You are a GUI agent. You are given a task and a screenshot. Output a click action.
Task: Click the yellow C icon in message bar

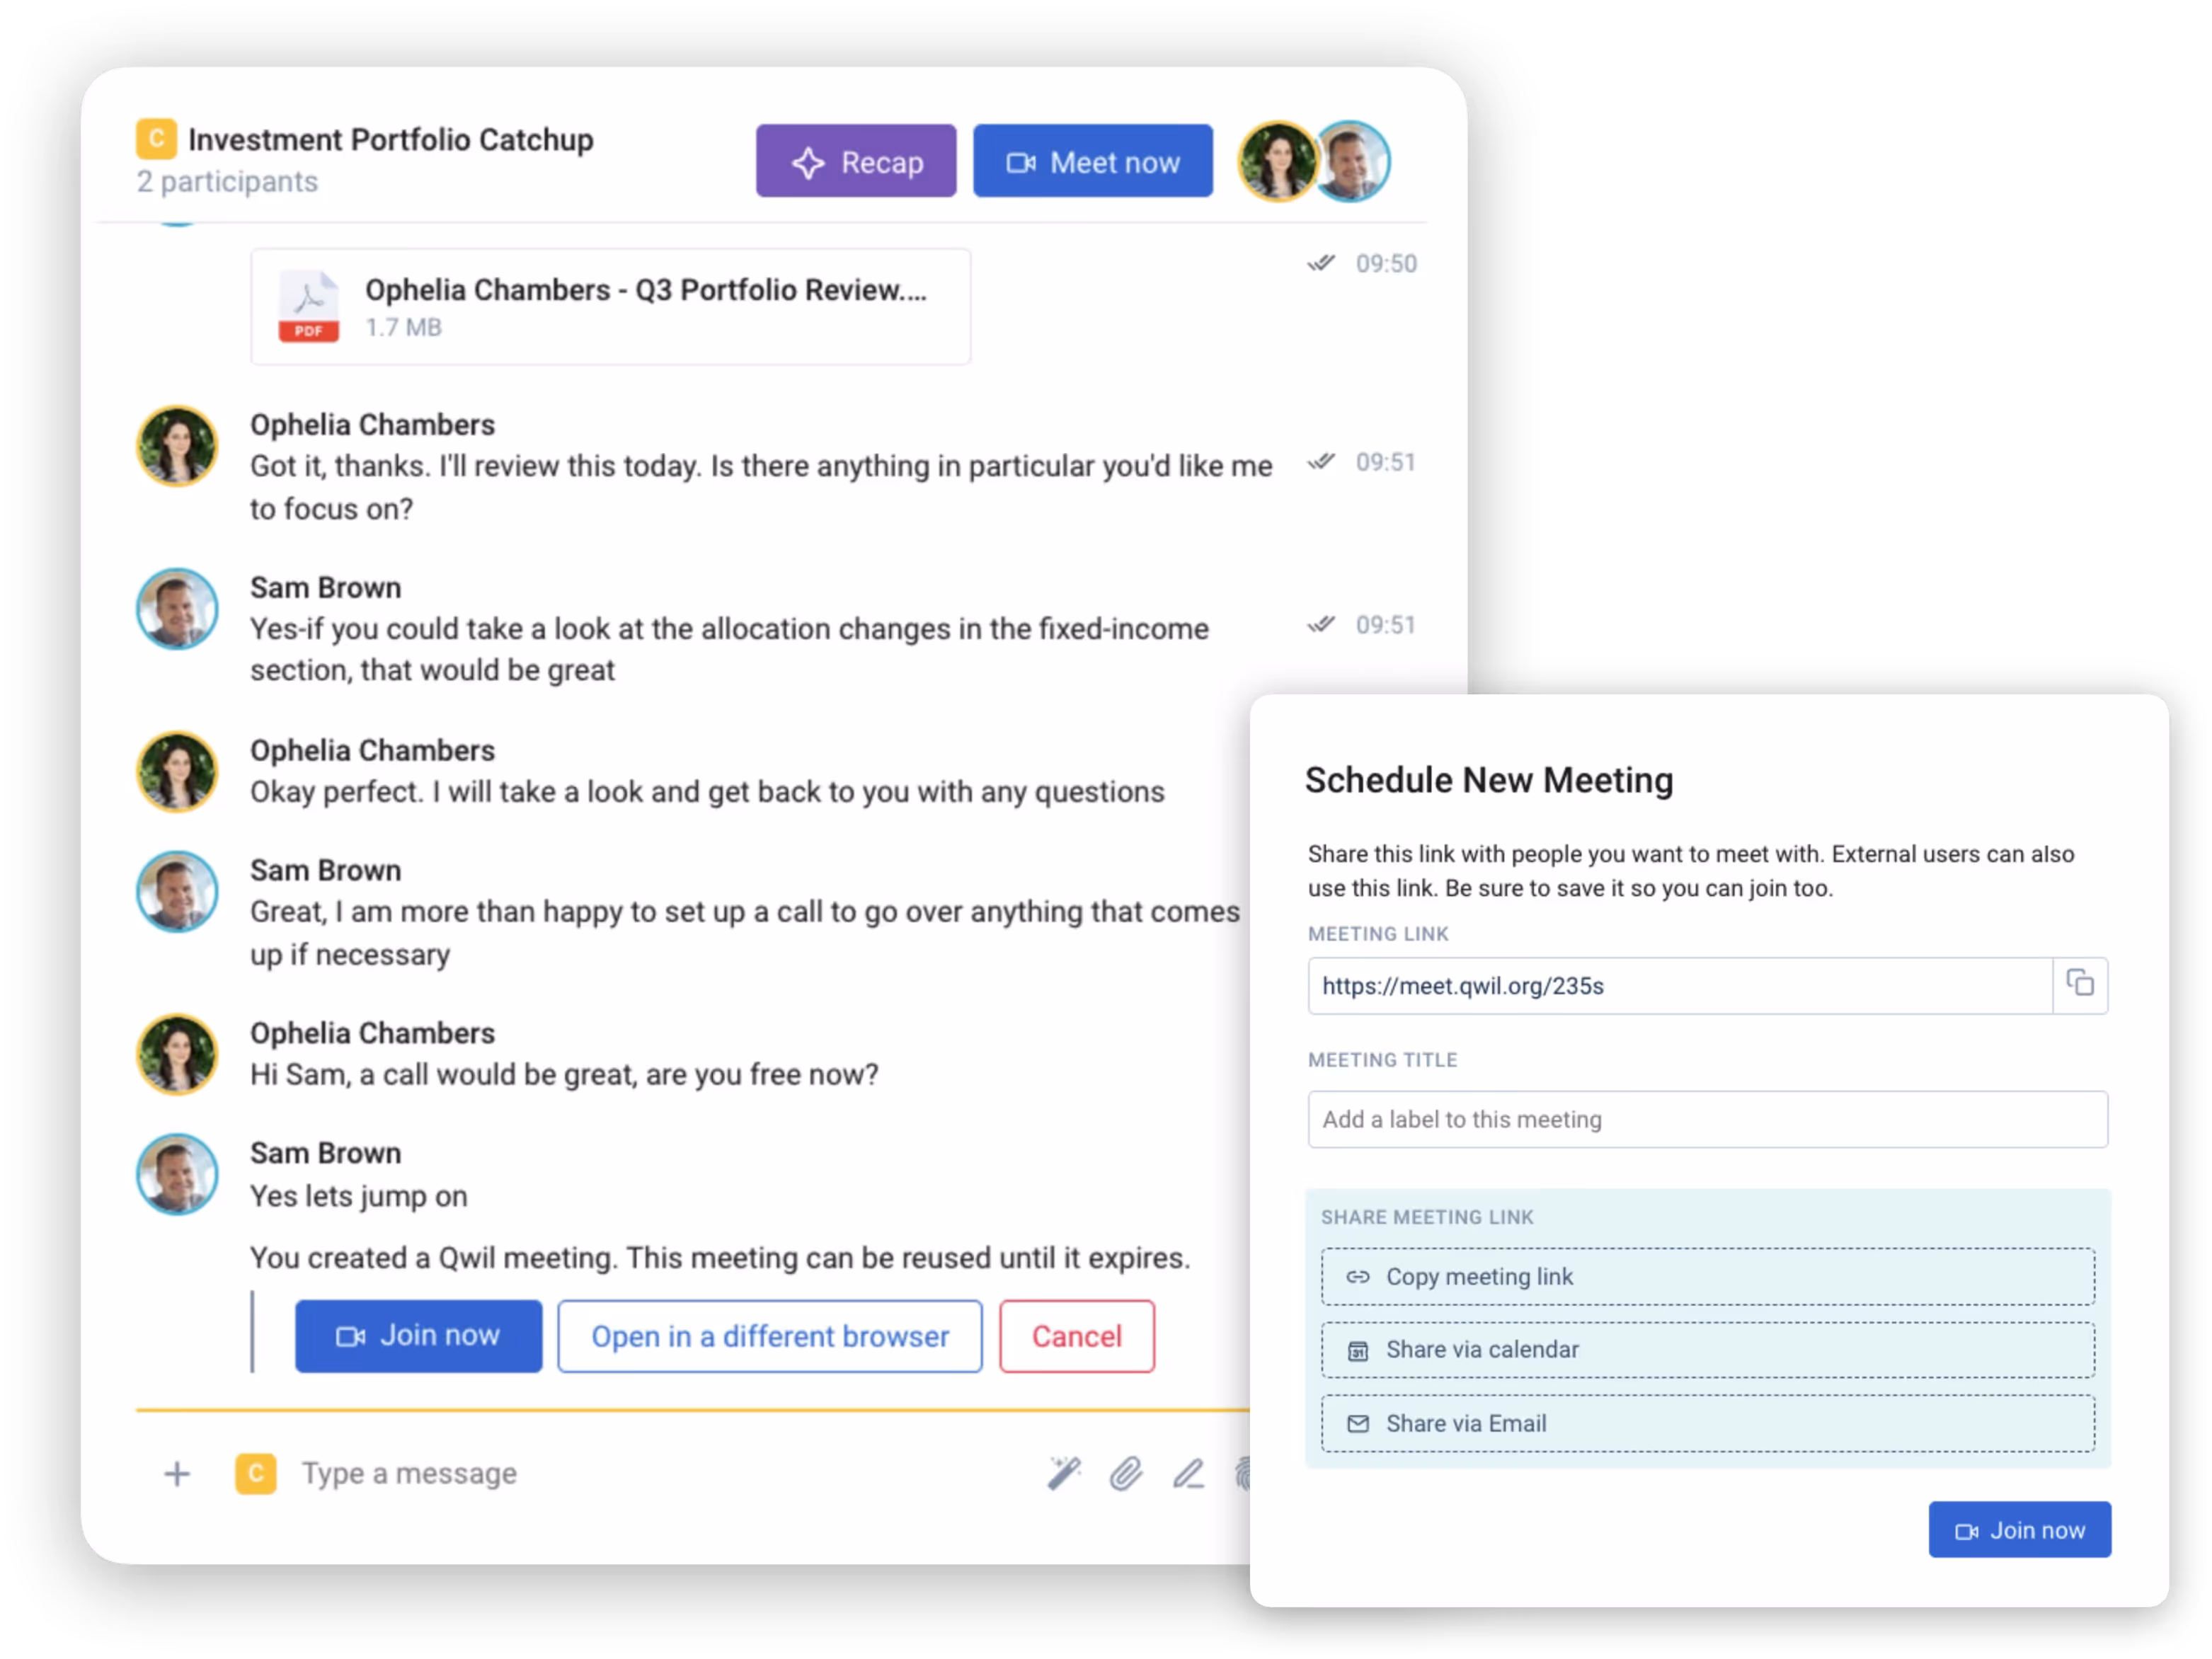[255, 1473]
